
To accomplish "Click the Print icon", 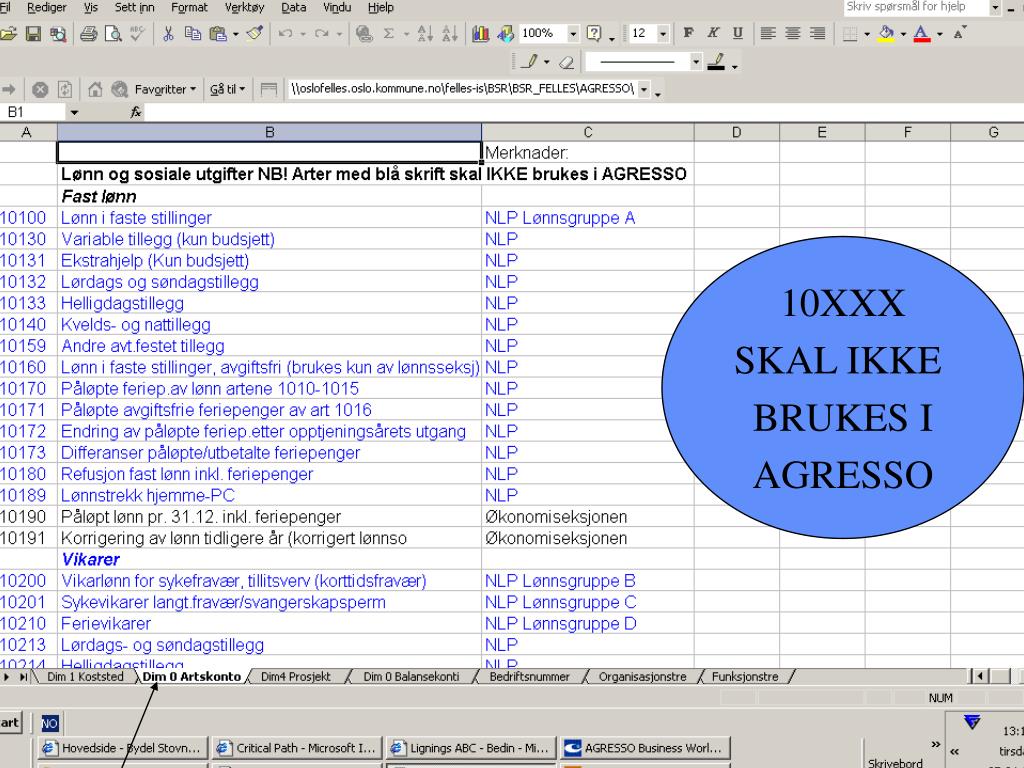I will point(88,33).
